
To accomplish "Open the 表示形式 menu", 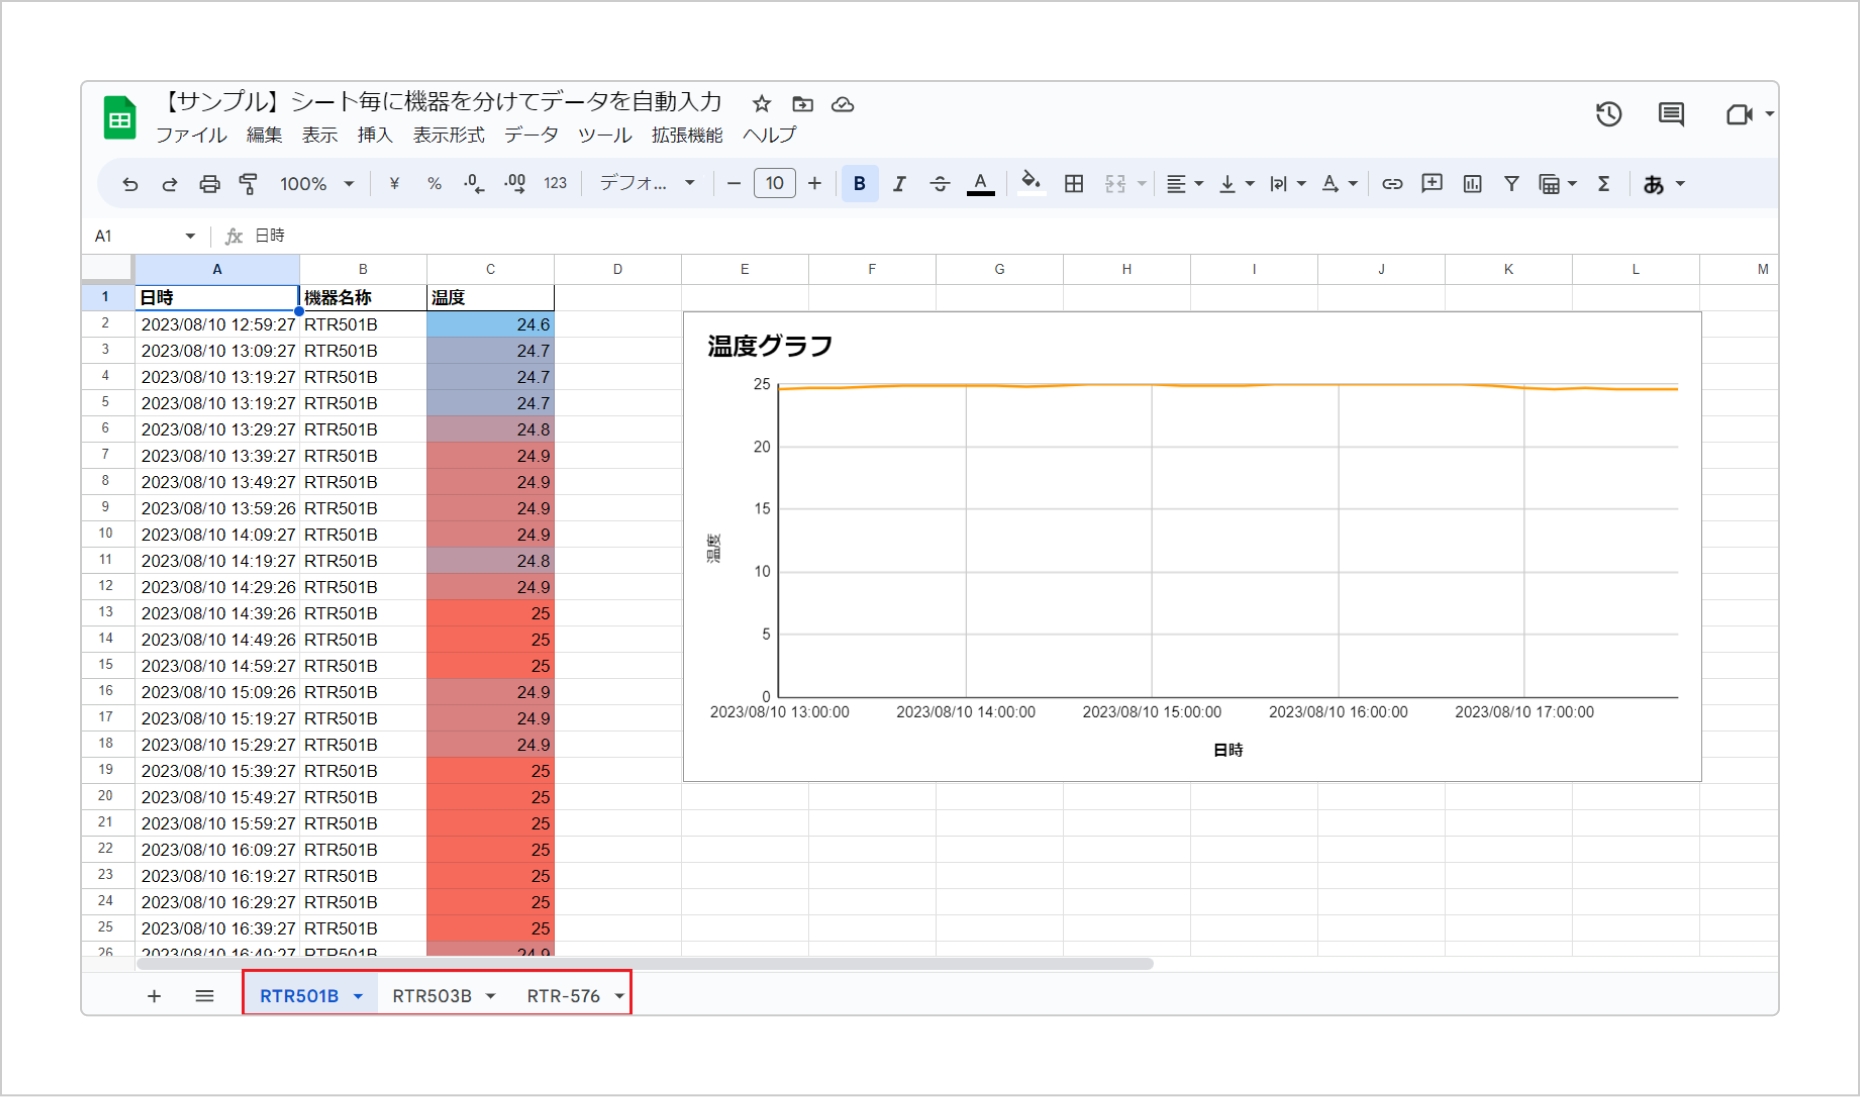I will [449, 134].
